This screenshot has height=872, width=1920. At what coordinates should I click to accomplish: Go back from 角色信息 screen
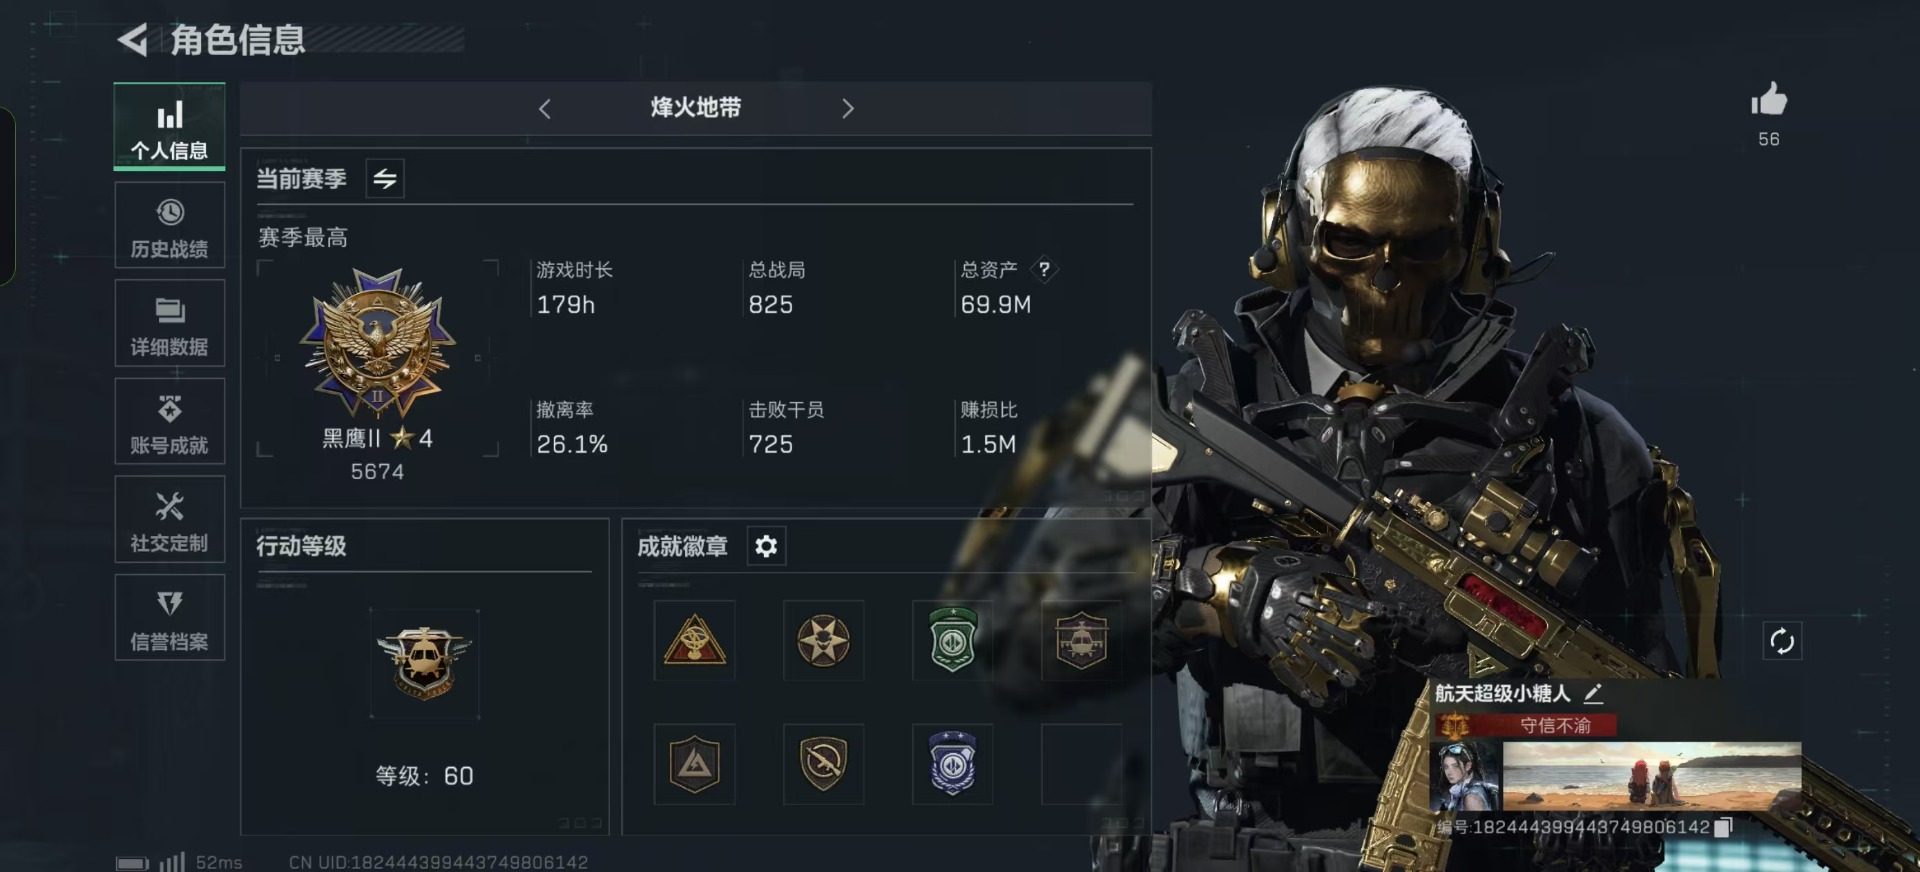pyautogui.click(x=133, y=40)
